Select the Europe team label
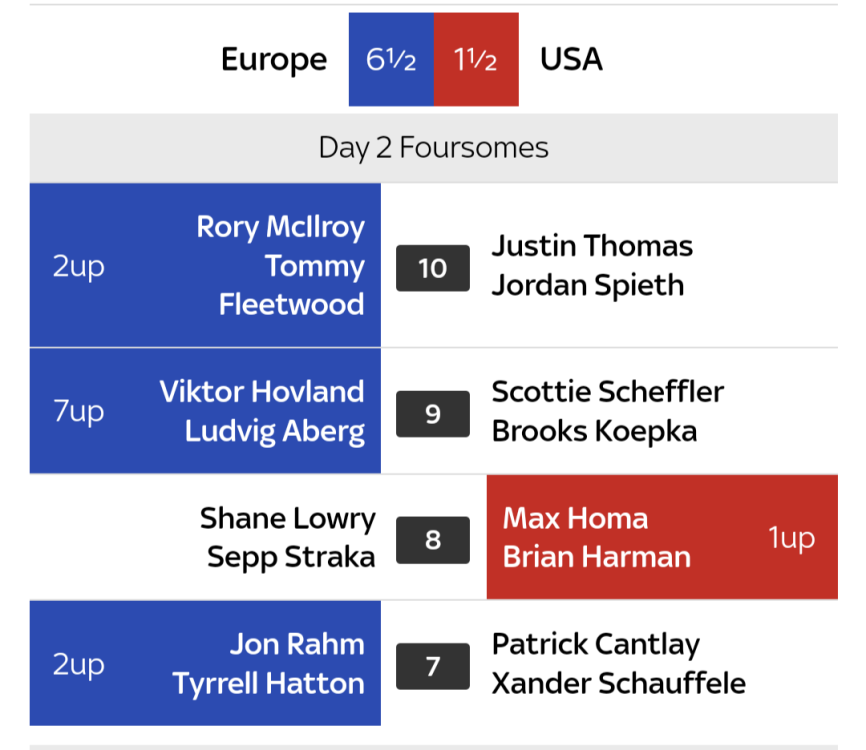The height and width of the screenshot is (750, 866). pos(274,60)
